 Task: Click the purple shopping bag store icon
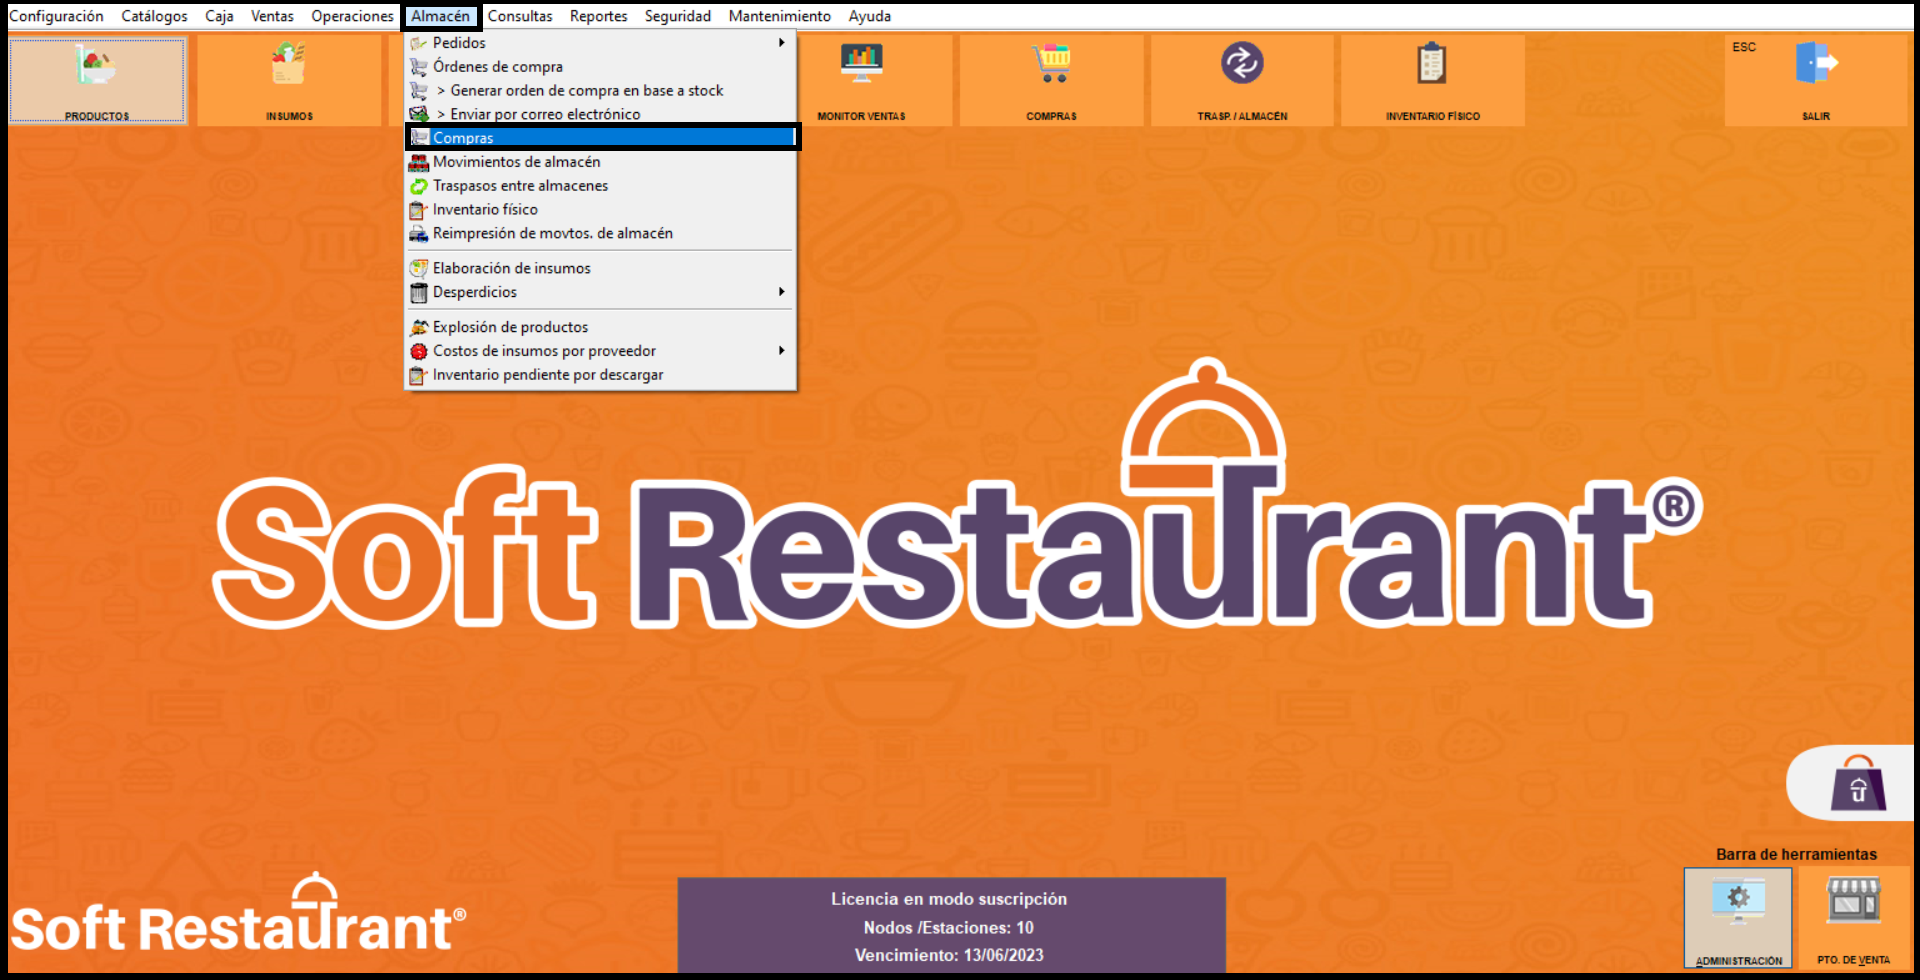[x=1858, y=783]
